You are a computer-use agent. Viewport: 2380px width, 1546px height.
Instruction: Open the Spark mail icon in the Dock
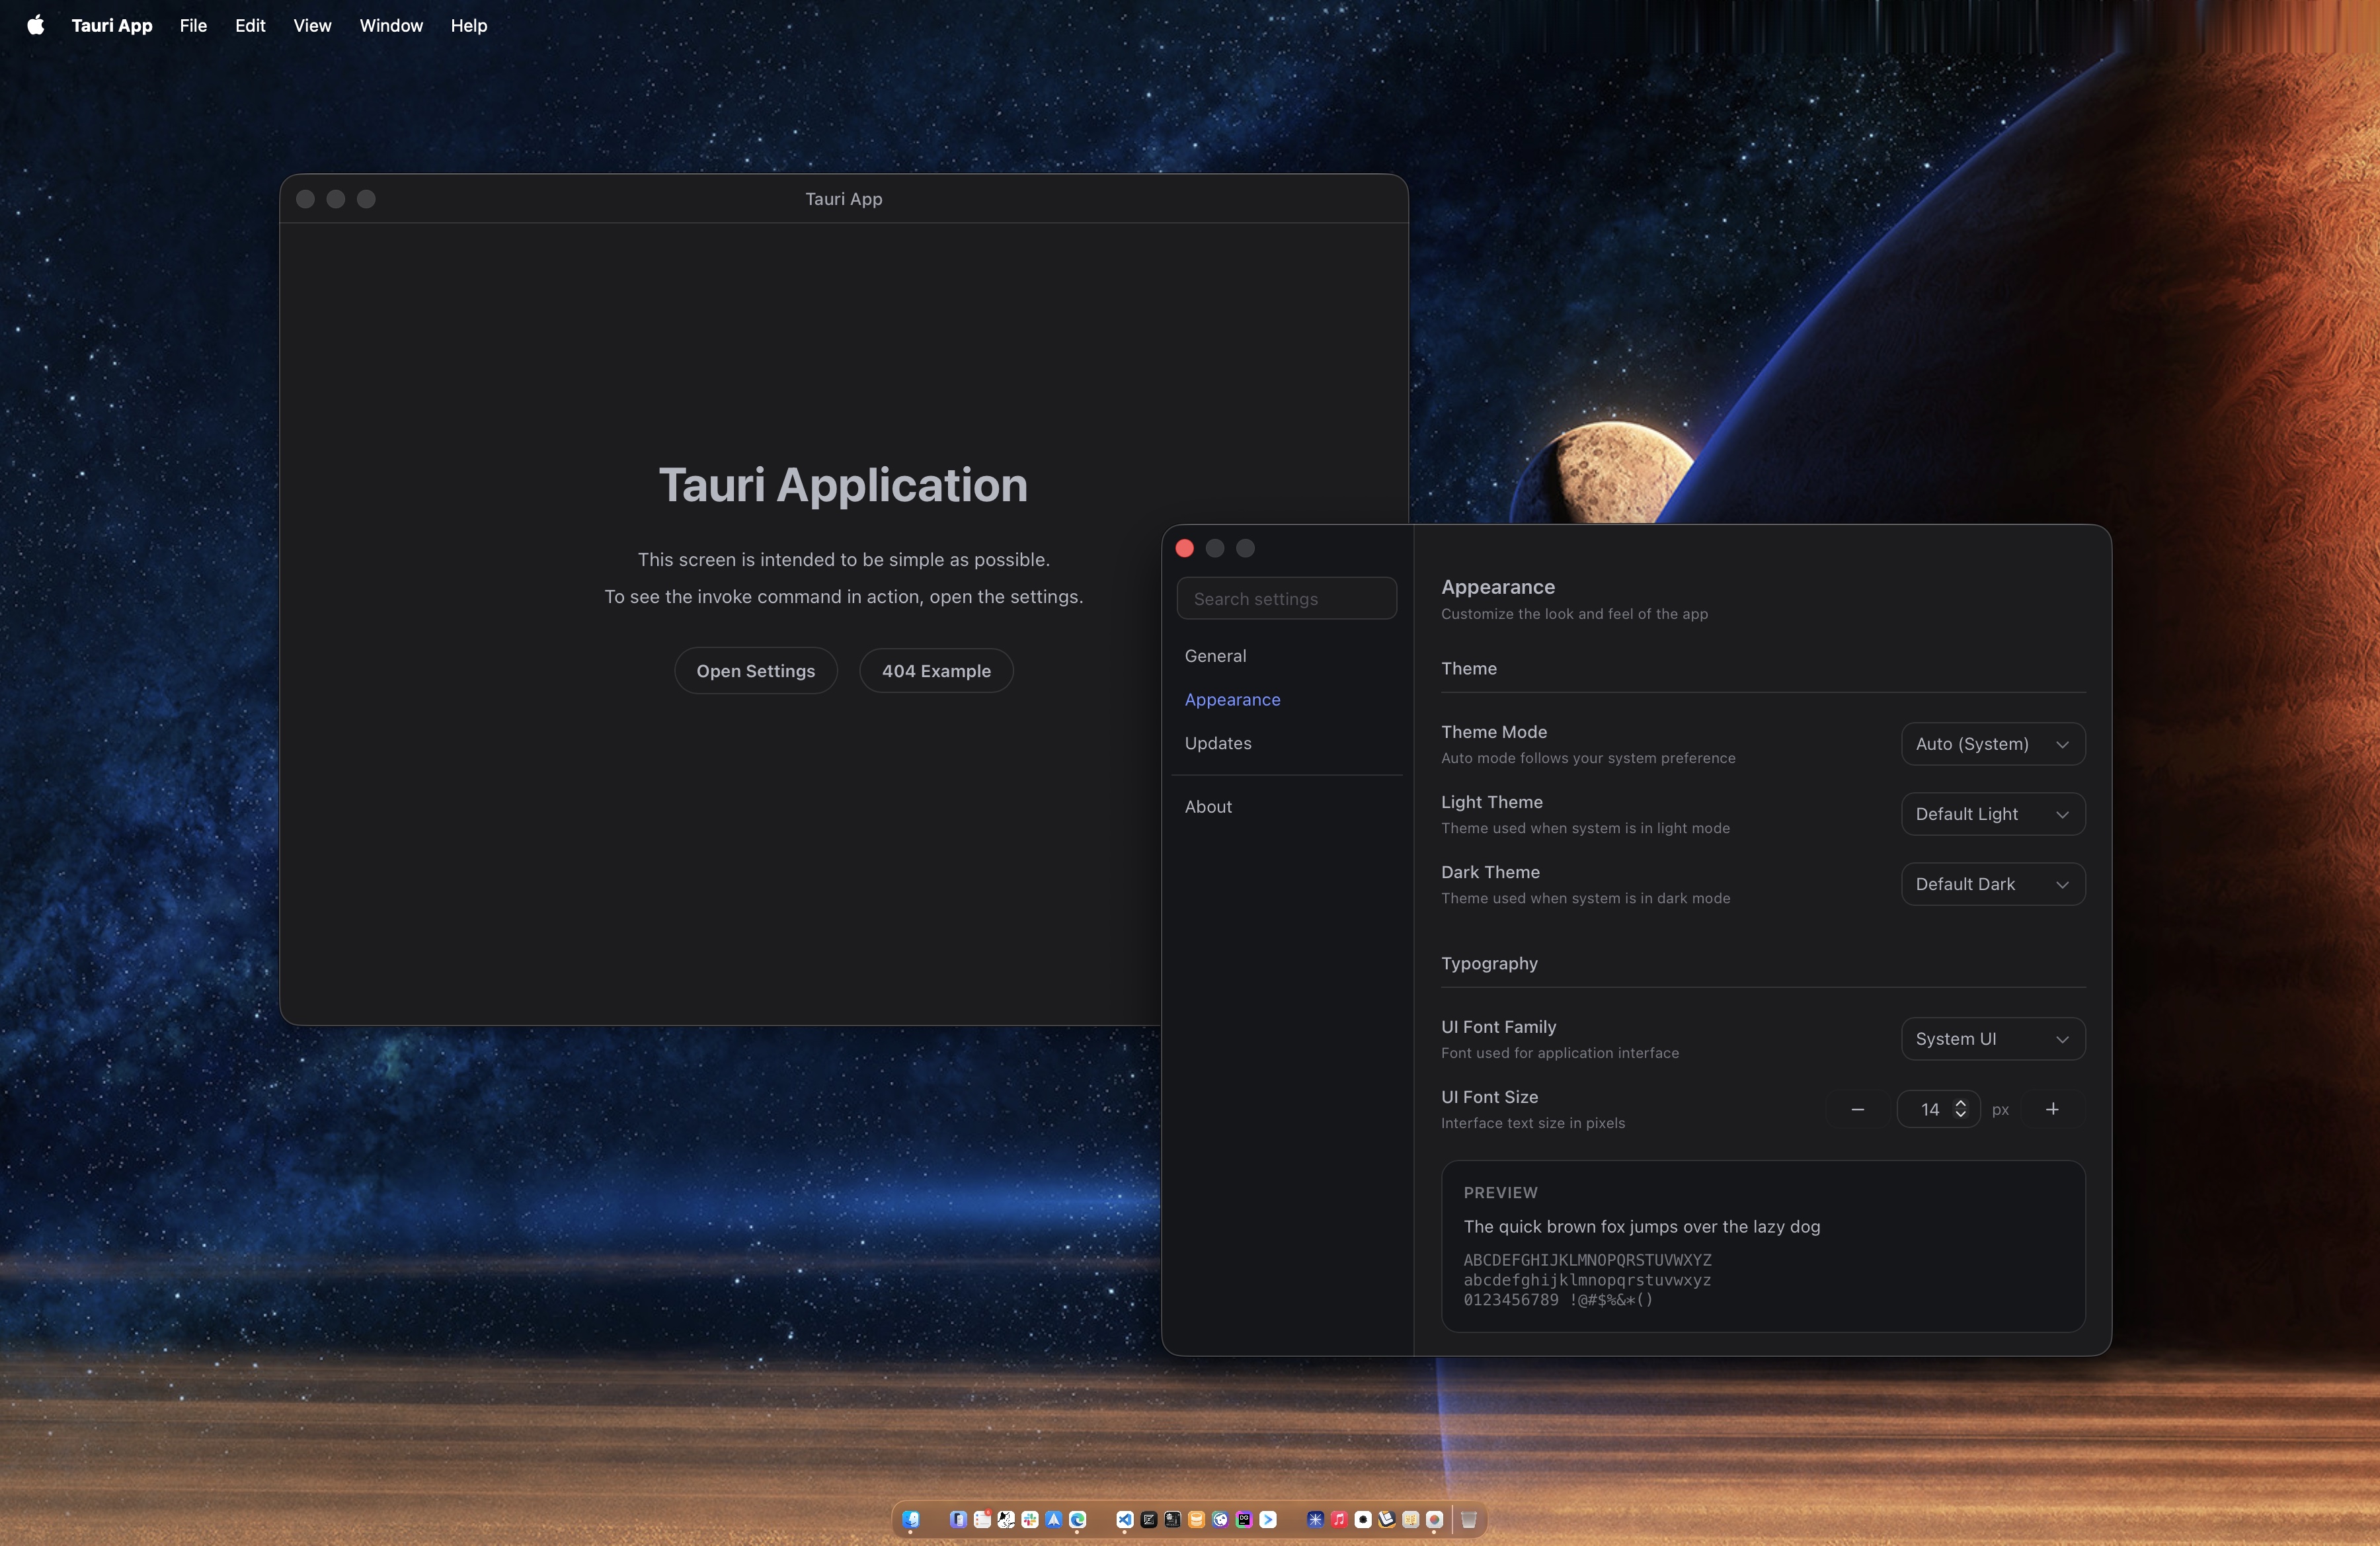[1054, 1519]
